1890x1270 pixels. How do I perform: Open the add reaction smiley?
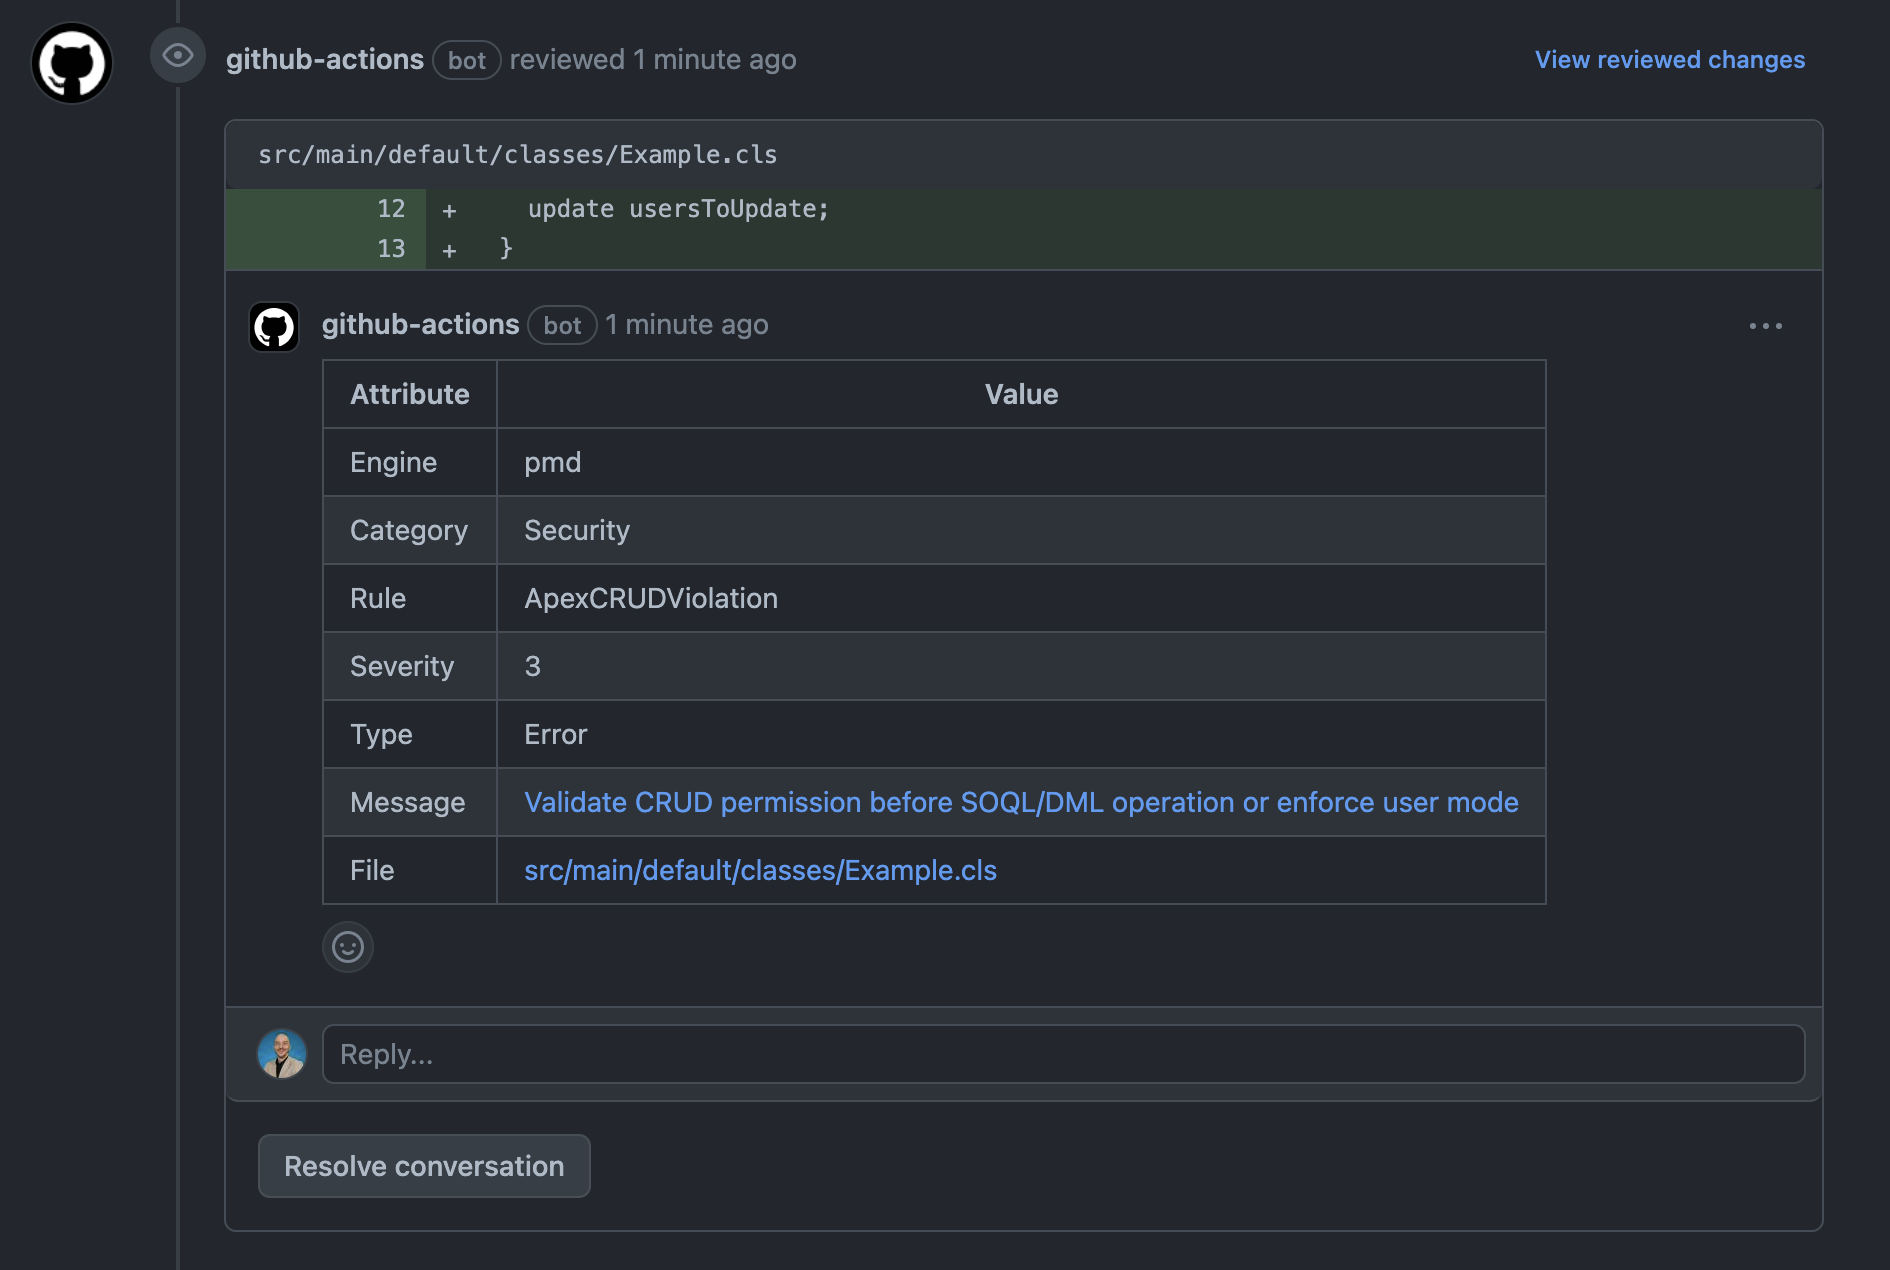(348, 946)
